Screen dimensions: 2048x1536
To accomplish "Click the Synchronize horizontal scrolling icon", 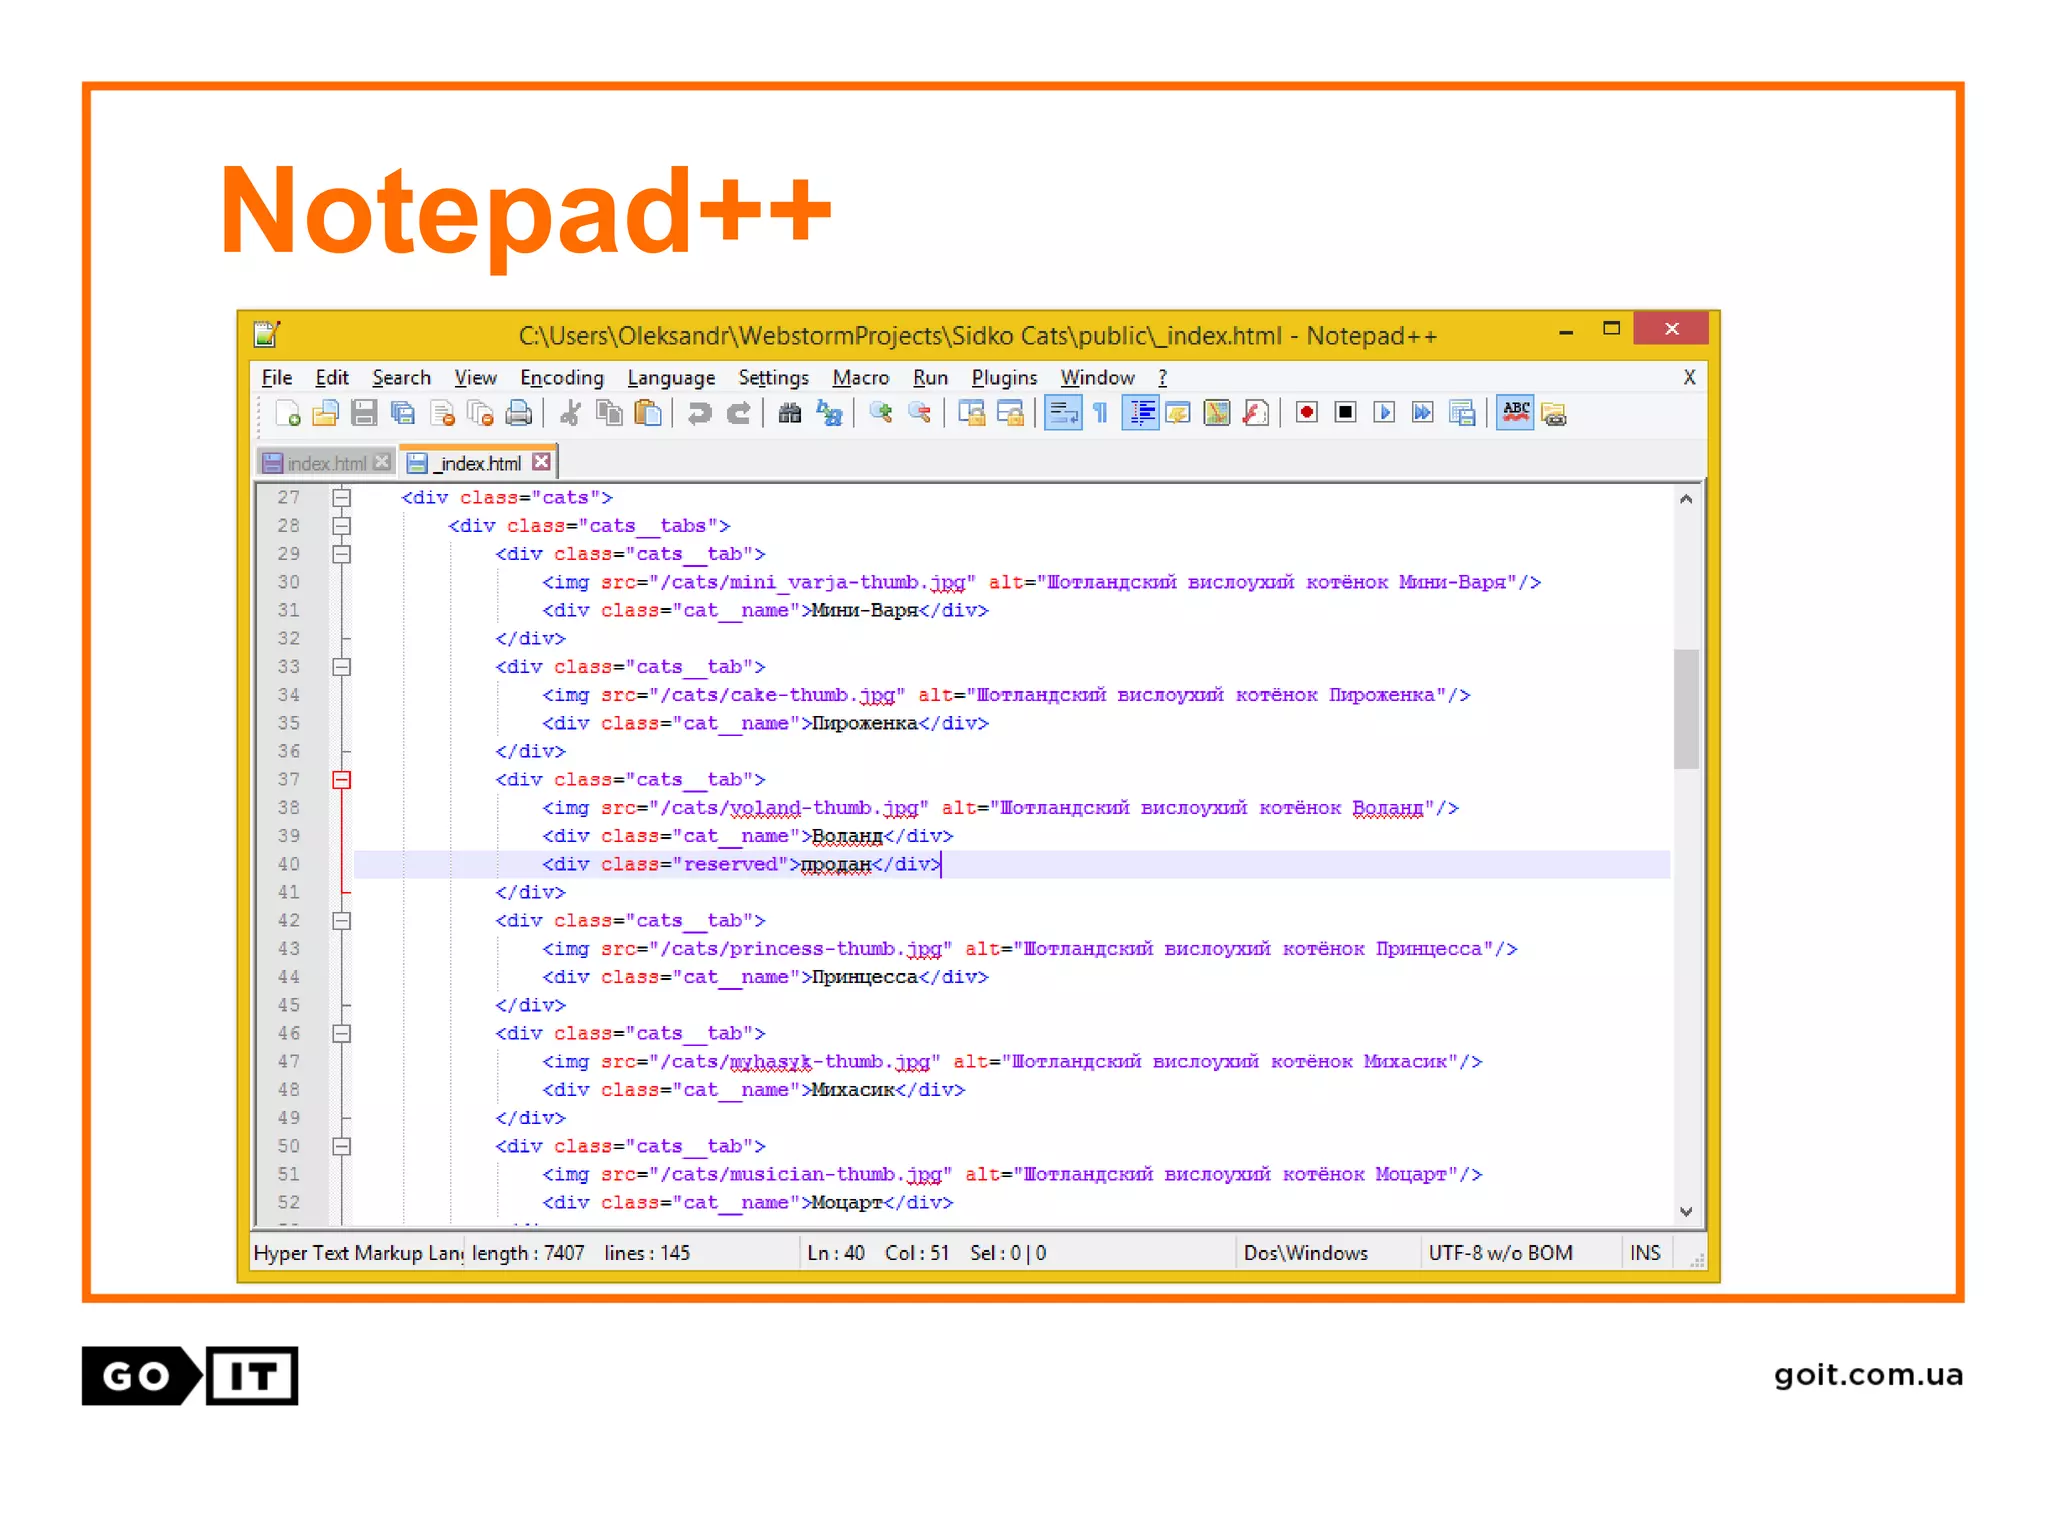I will click(1010, 413).
